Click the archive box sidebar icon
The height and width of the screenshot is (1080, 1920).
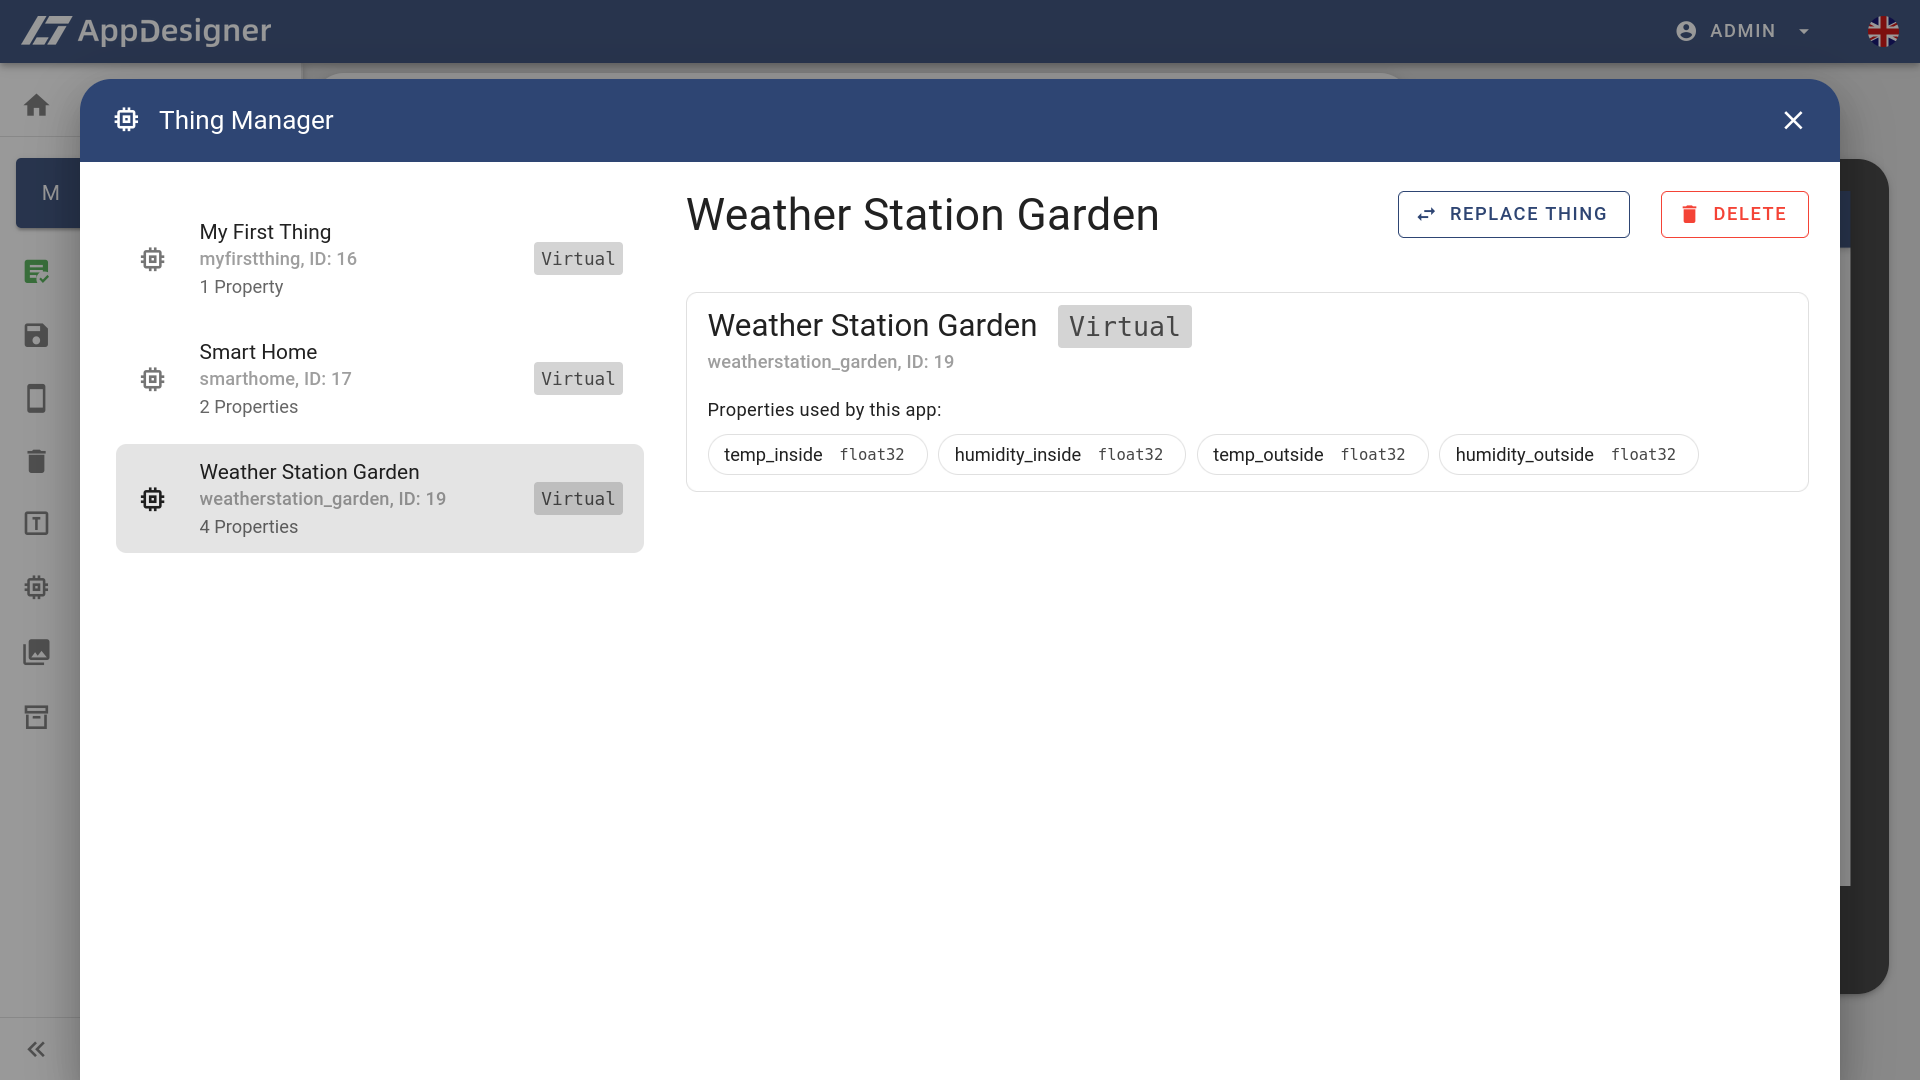37,717
